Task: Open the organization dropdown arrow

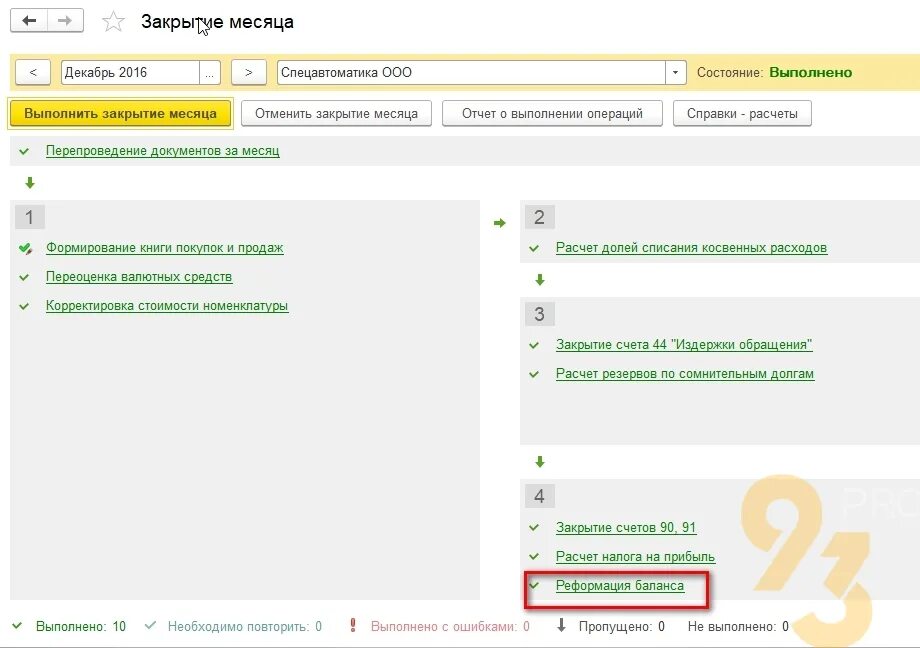Action: (676, 71)
